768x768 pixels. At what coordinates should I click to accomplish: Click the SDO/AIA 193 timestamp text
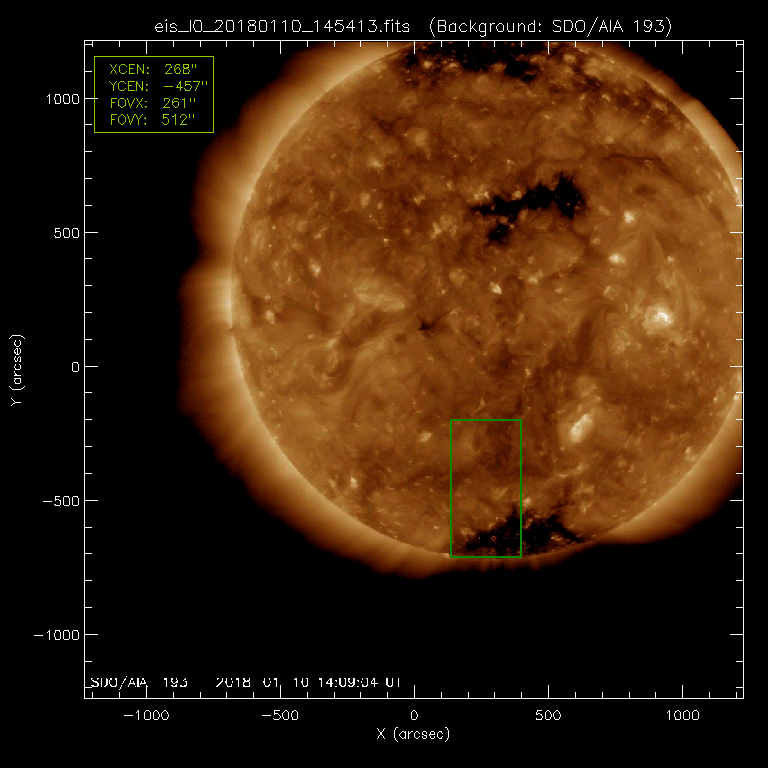pos(245,682)
